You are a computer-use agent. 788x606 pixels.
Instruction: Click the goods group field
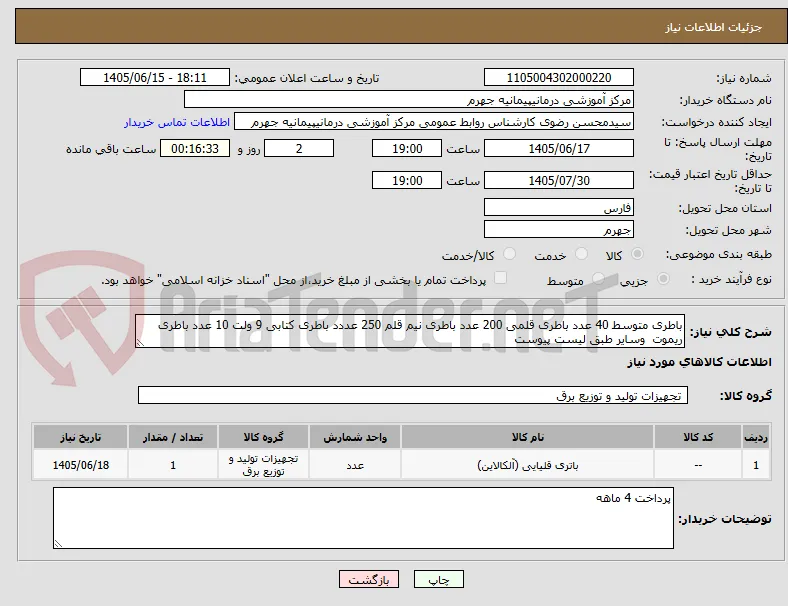[x=413, y=395]
